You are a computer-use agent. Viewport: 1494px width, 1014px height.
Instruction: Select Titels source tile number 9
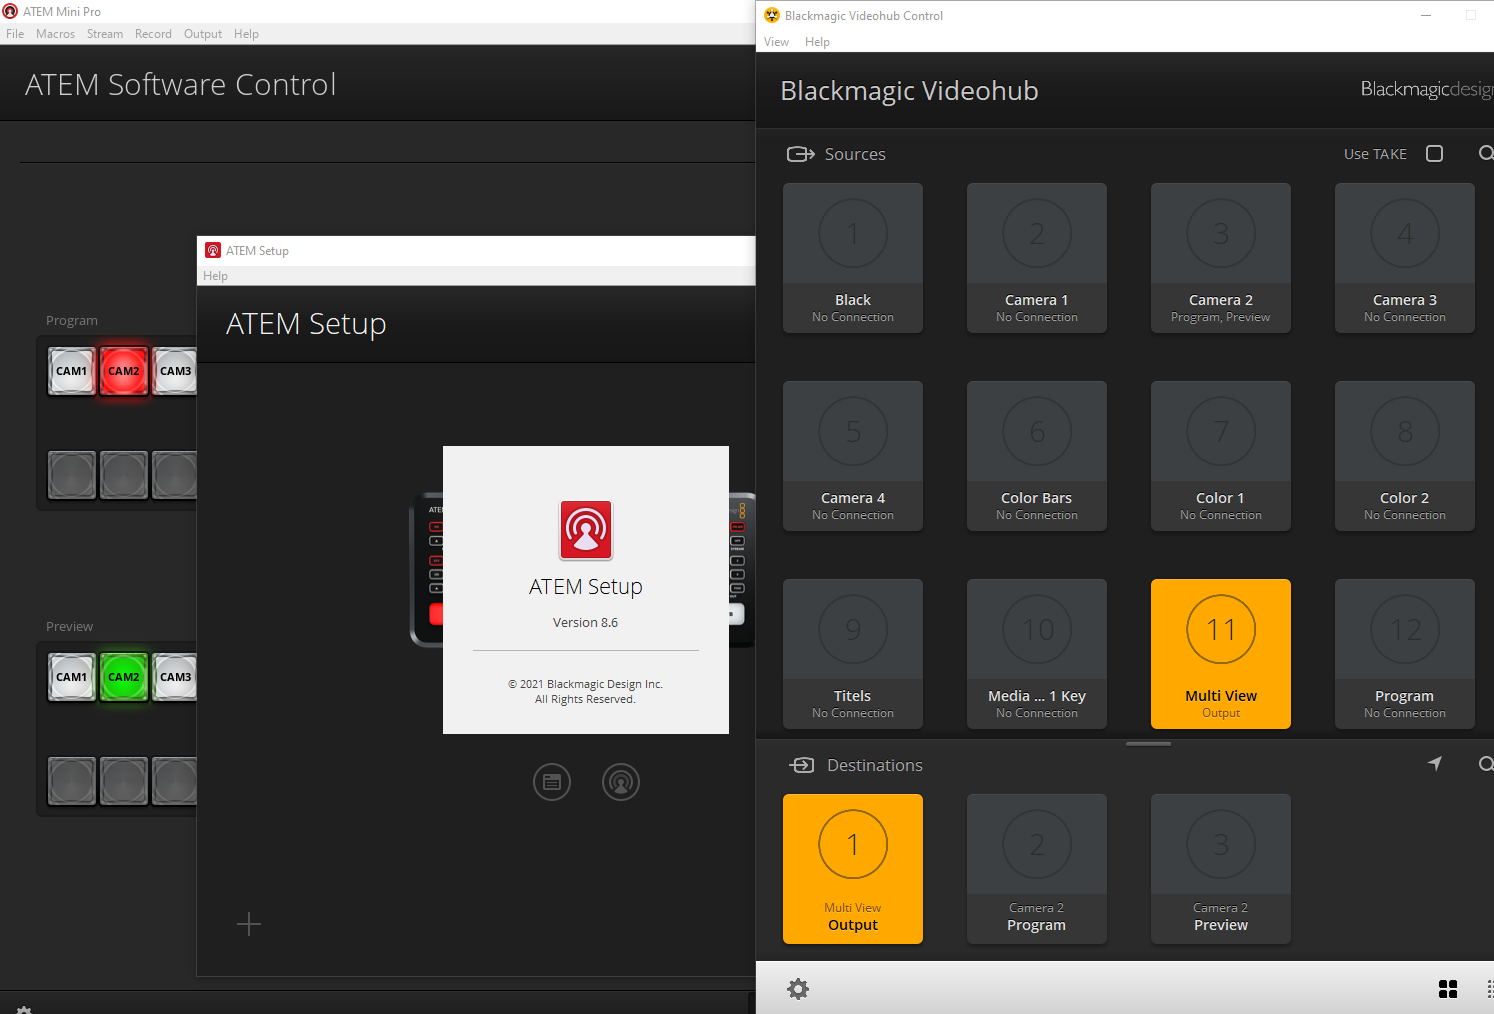pos(853,654)
